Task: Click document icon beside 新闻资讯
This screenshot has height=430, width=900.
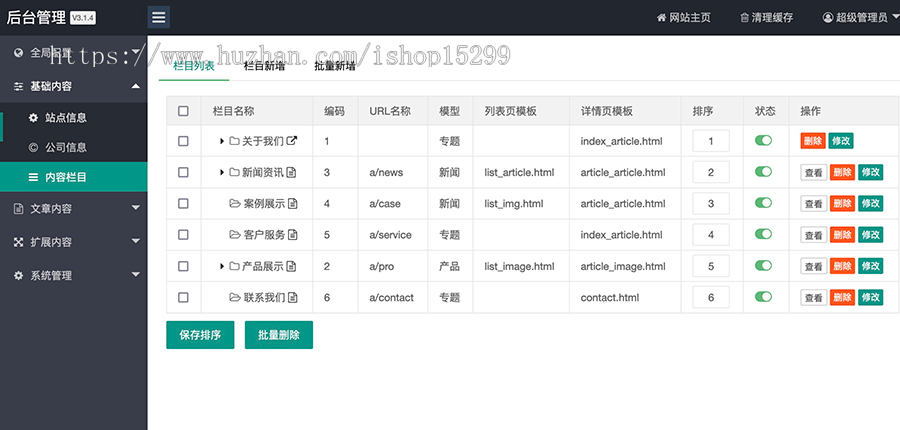Action: click(291, 172)
